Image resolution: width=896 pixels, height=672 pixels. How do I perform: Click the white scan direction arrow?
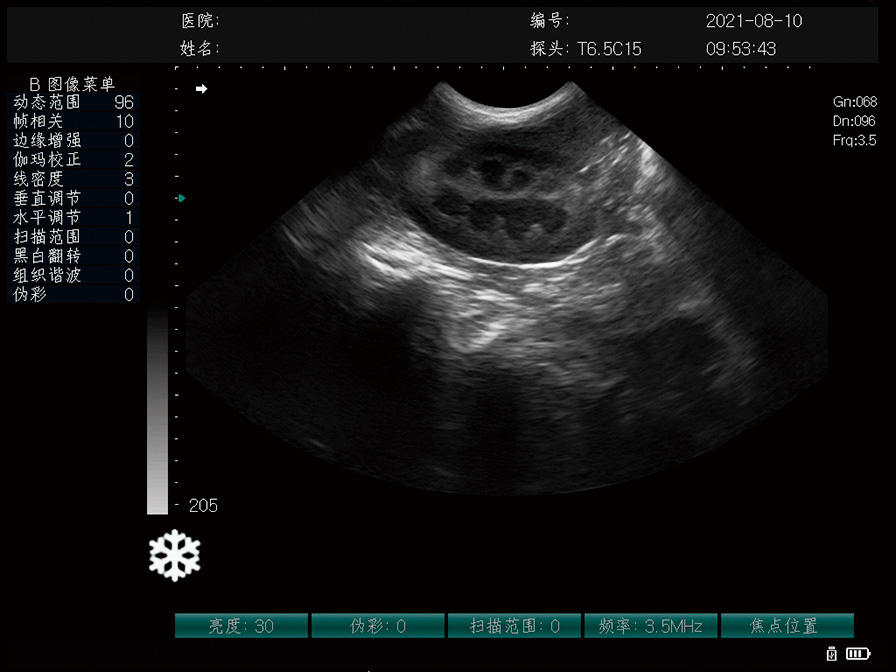tap(201, 89)
